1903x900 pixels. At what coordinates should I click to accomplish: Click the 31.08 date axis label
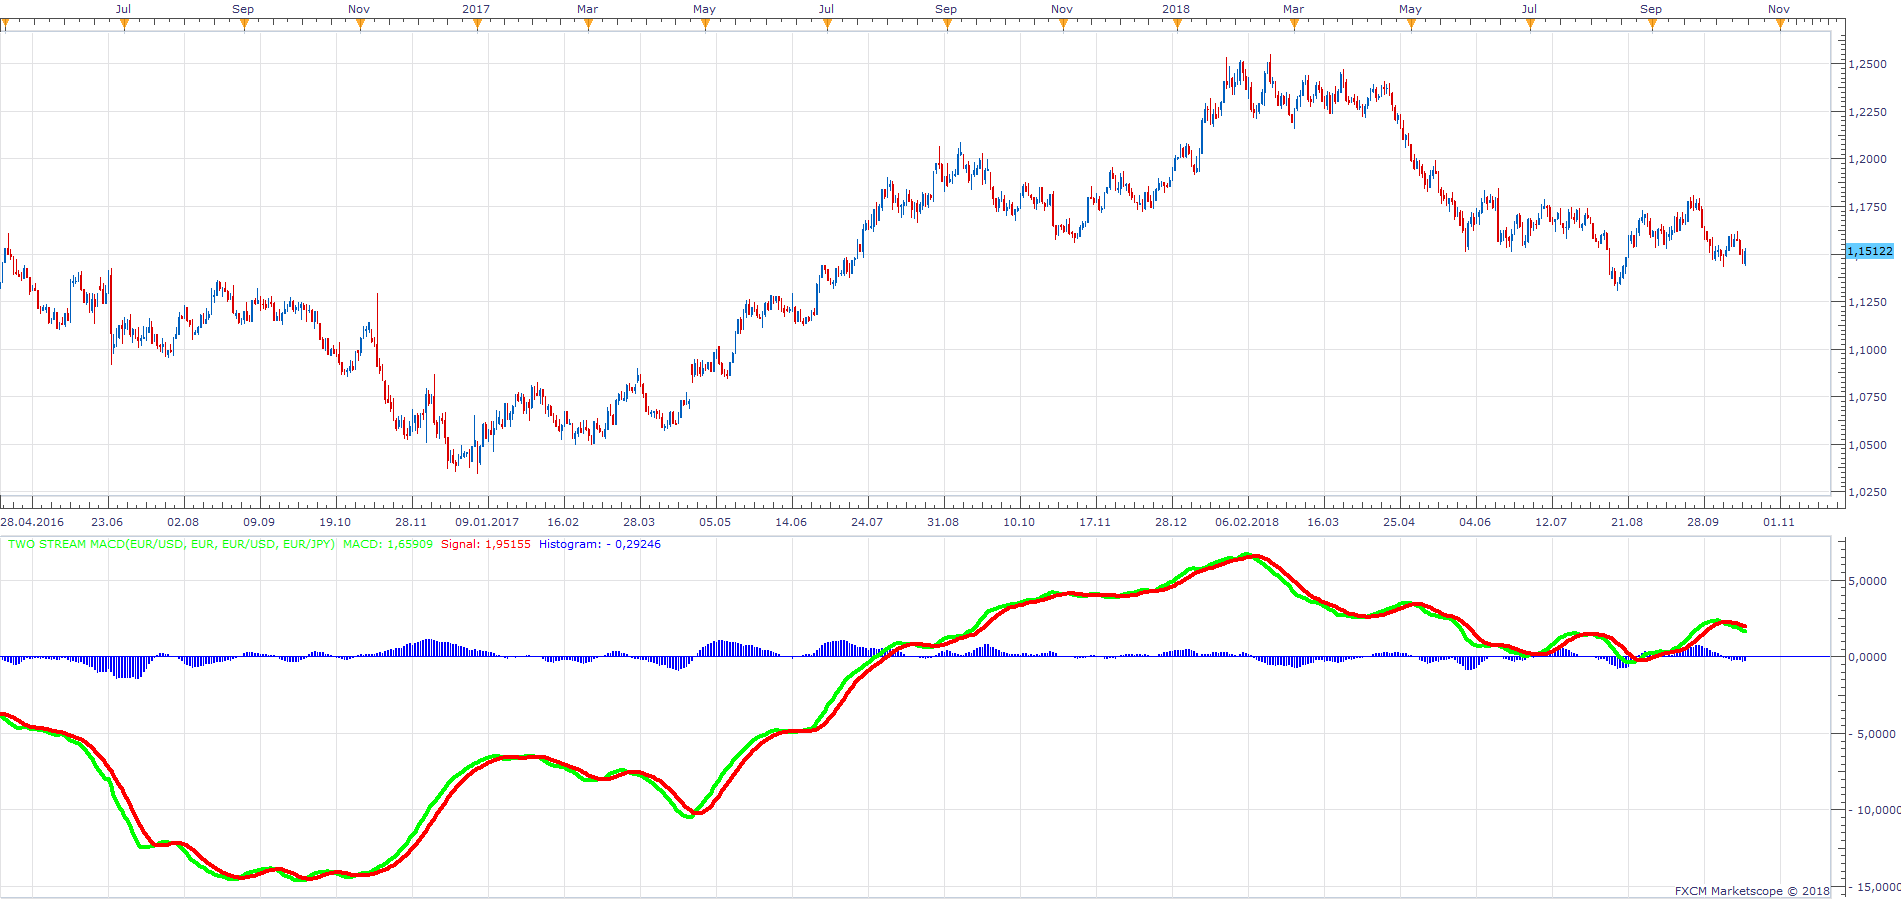943,522
